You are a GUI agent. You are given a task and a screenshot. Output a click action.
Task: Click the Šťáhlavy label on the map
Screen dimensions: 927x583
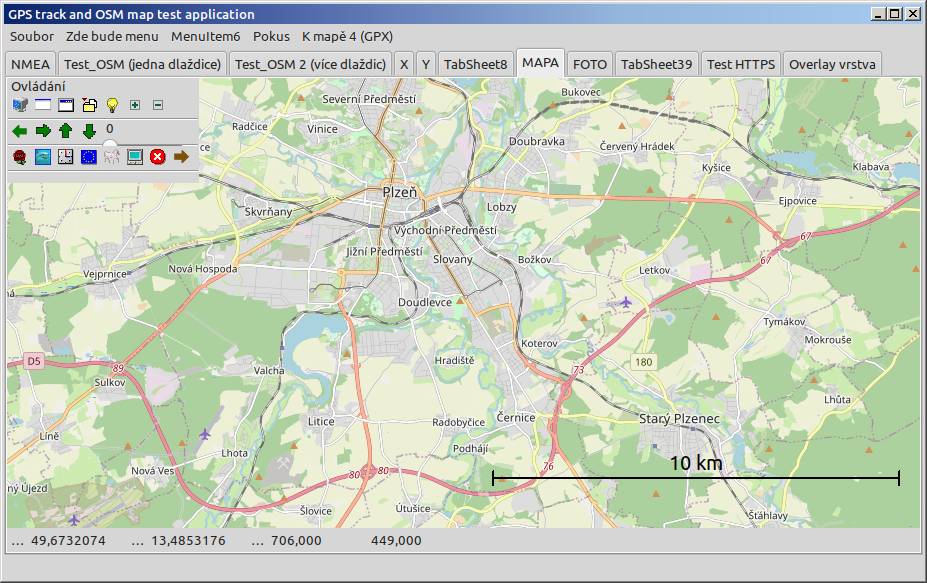click(x=767, y=516)
